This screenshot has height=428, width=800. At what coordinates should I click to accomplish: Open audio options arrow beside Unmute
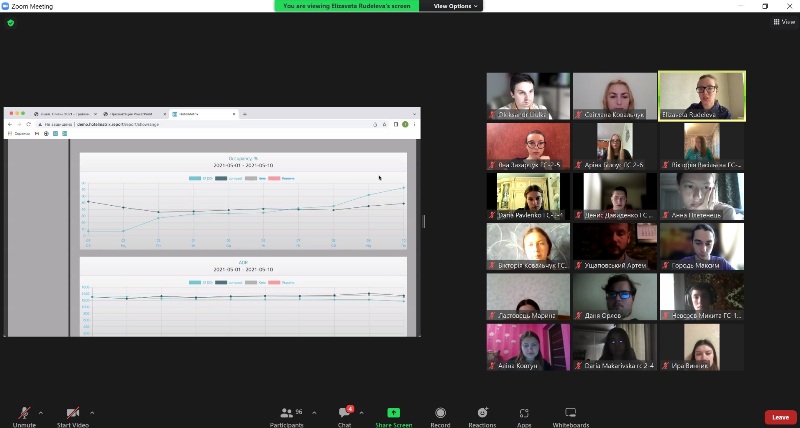click(x=41, y=413)
